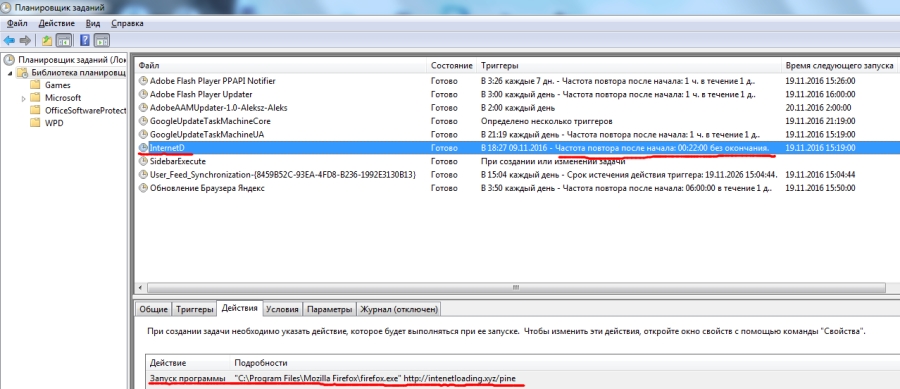Open the blue question mark Help icon
900x389 pixels.
point(85,40)
